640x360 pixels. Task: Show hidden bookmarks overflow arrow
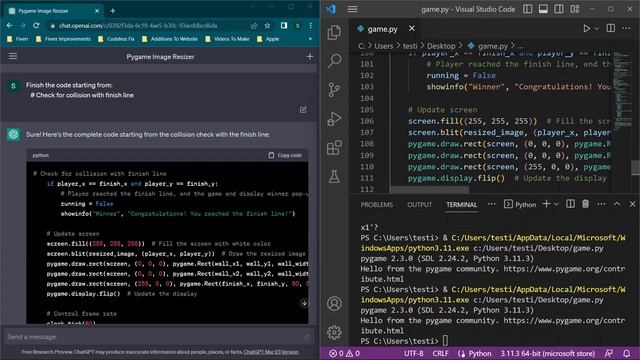(x=310, y=39)
